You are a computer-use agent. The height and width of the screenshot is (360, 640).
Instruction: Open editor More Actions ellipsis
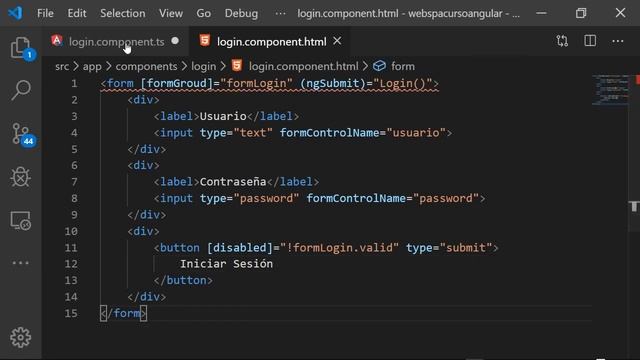(x=618, y=41)
